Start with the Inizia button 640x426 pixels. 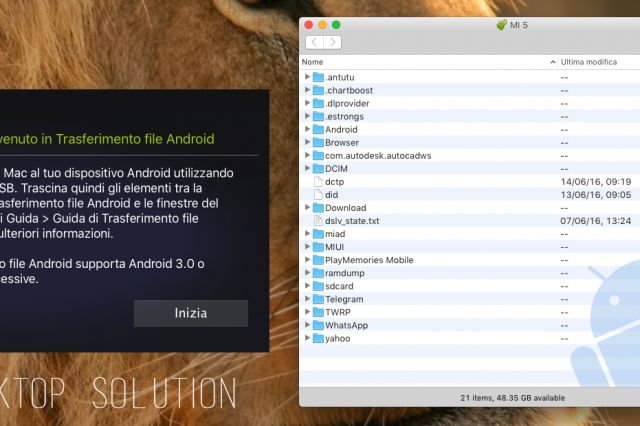(191, 313)
